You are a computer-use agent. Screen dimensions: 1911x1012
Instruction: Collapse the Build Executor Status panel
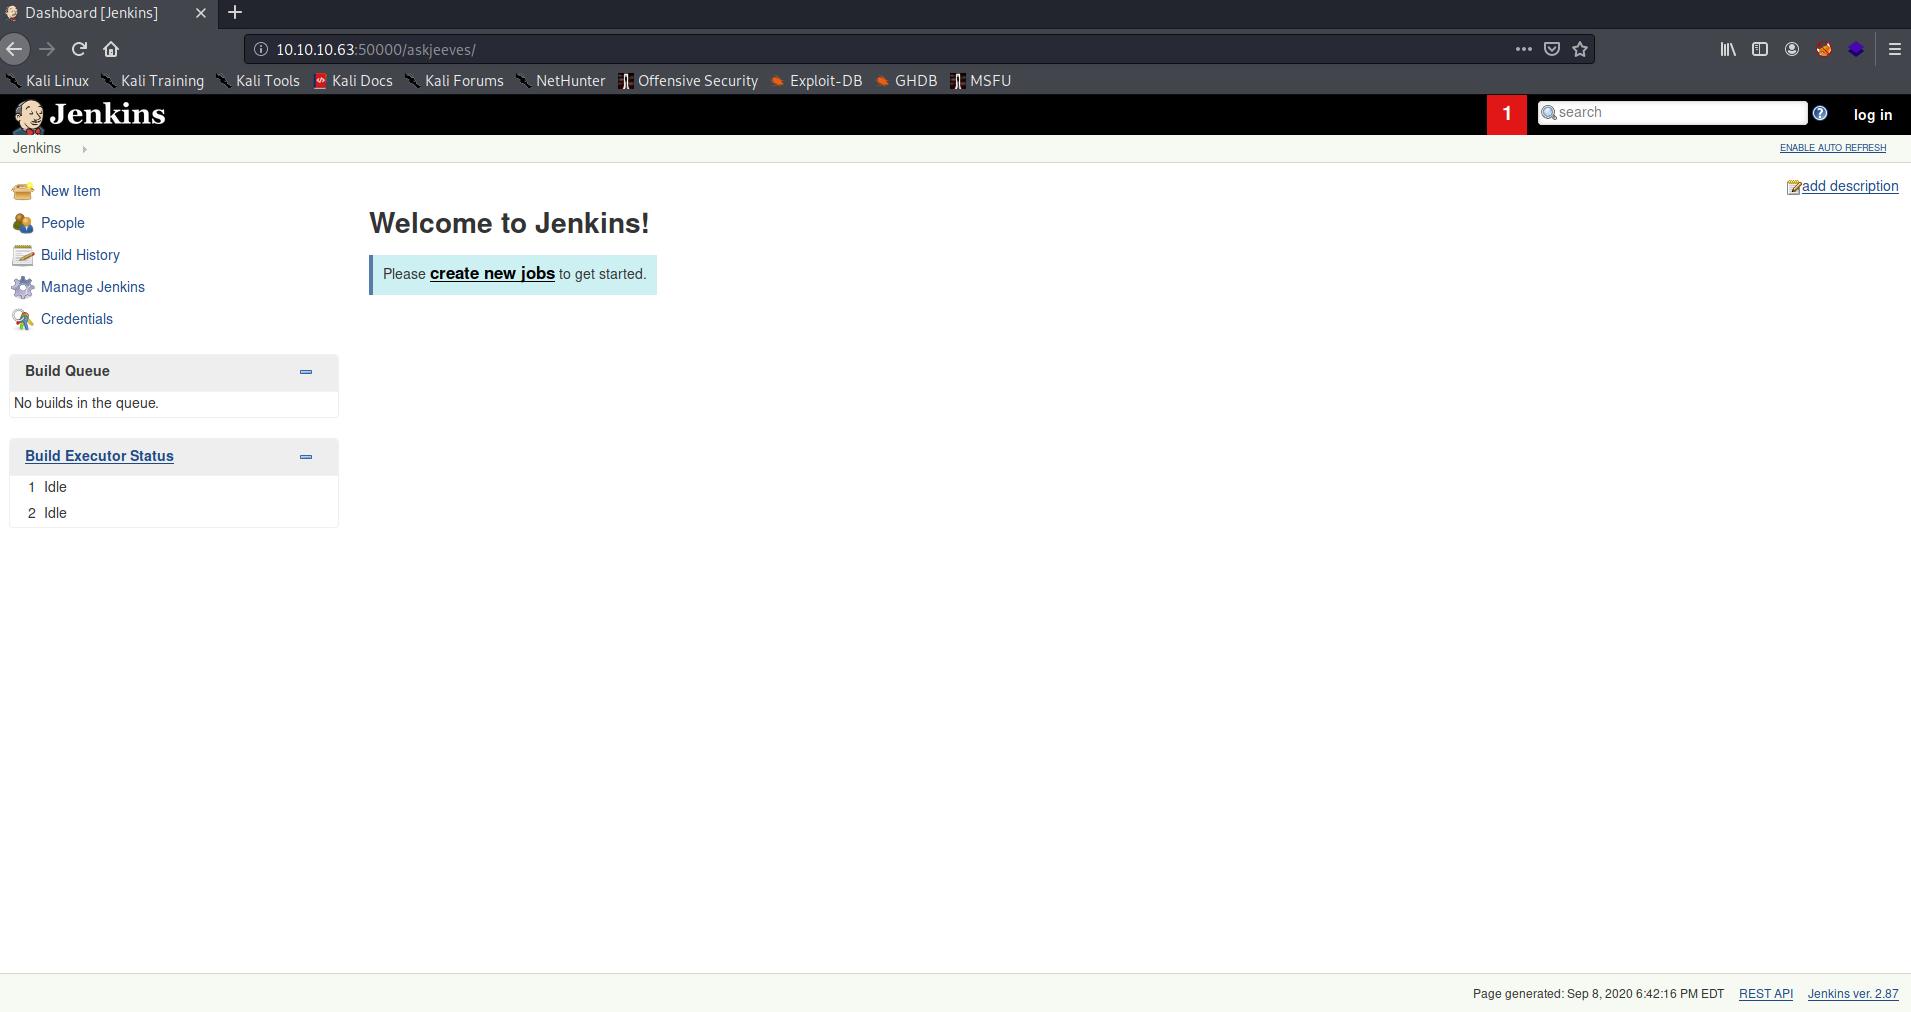point(306,457)
